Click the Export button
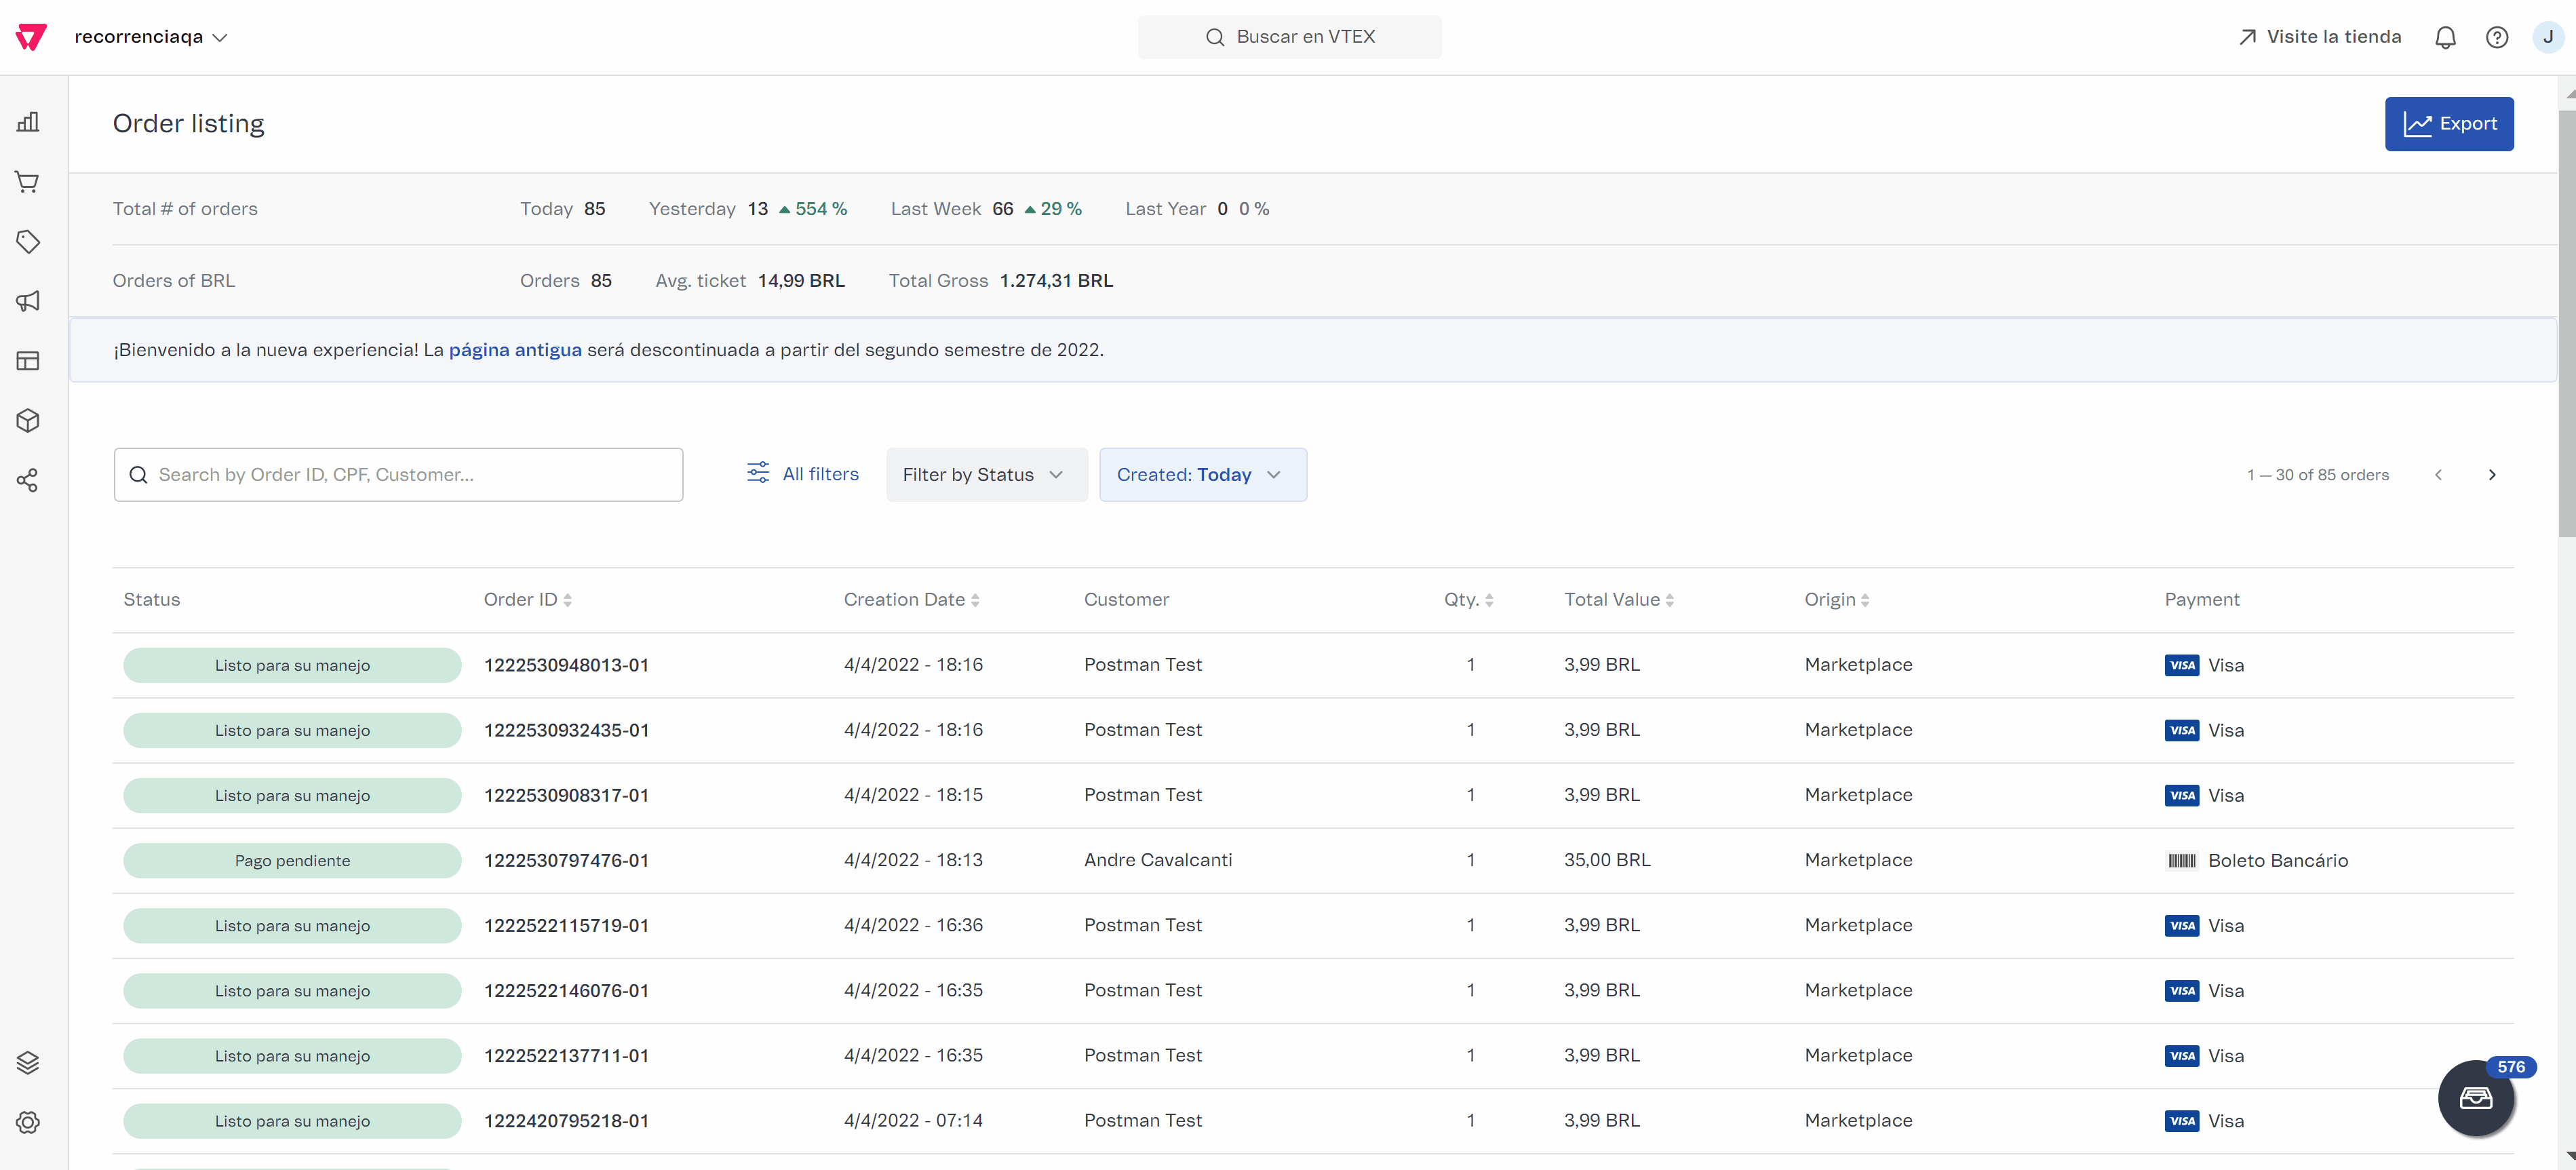Viewport: 2576px width, 1170px height. point(2448,124)
